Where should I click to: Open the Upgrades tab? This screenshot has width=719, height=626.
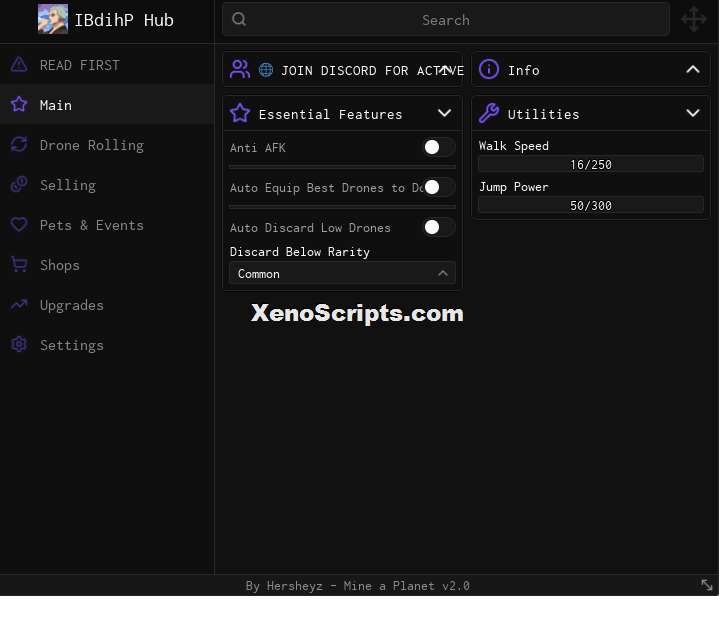pos(107,305)
